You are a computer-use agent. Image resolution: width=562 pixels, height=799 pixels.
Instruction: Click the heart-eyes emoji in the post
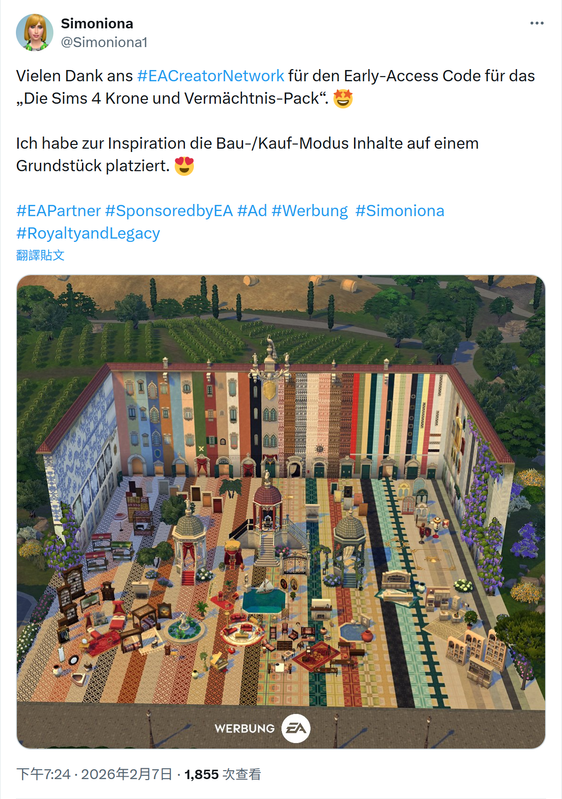pos(184,166)
